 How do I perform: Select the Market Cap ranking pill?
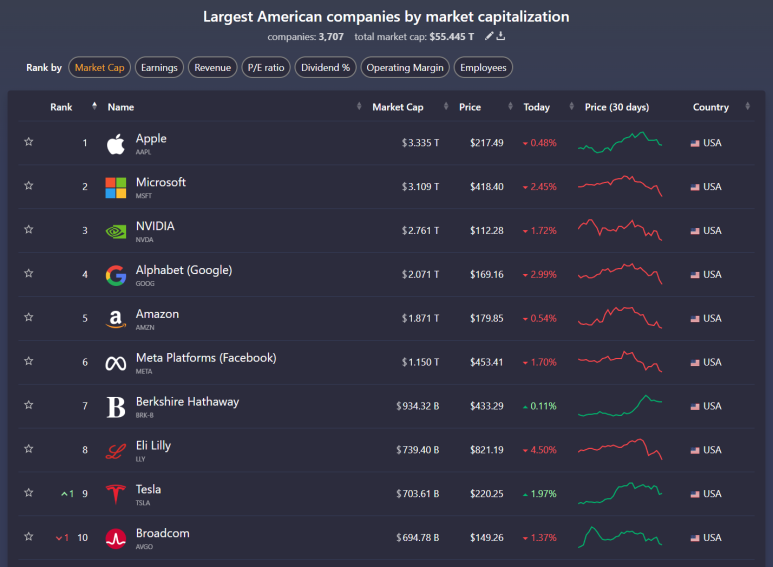[100, 68]
